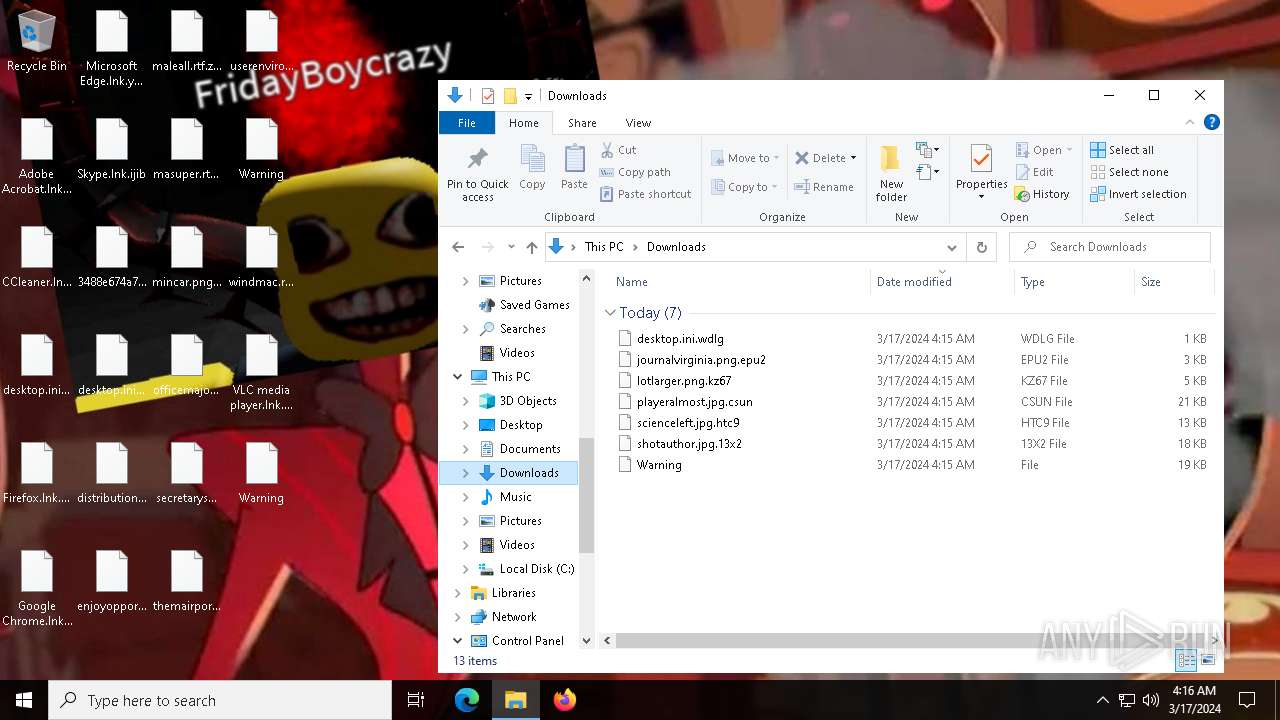The image size is (1280, 720).
Task: Click Paste shortcut command
Action: (645, 194)
